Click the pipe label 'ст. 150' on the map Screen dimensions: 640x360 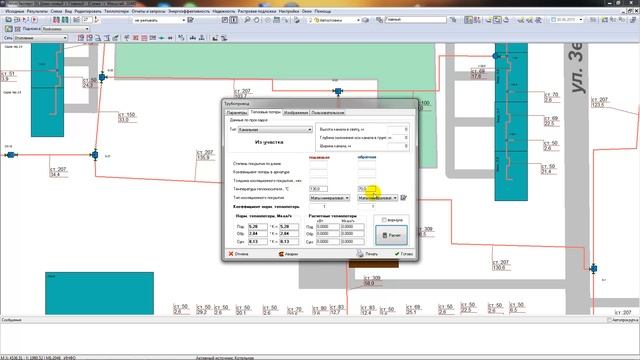pos(127,115)
